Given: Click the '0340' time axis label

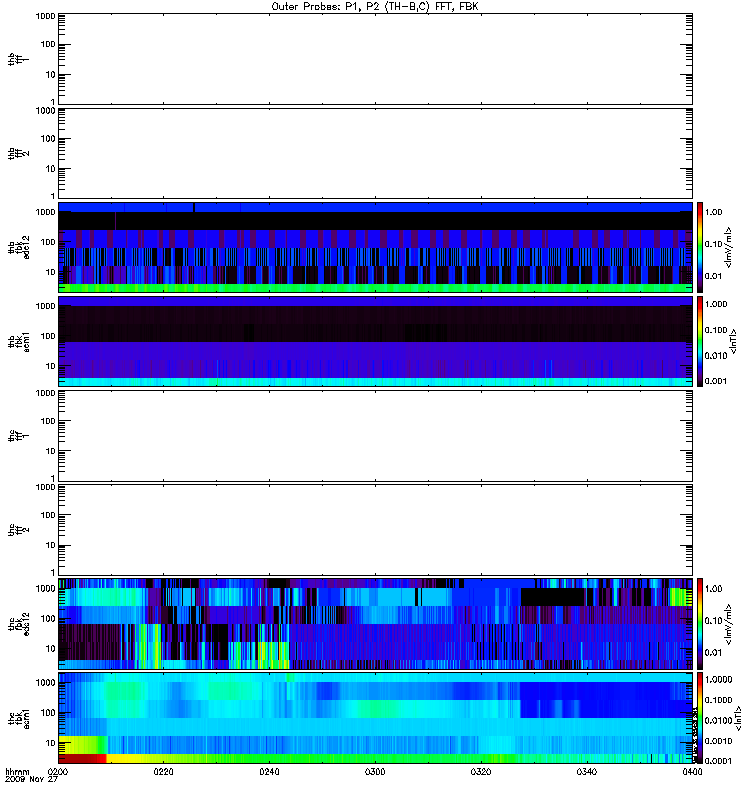Looking at the screenshot, I should coord(587,772).
